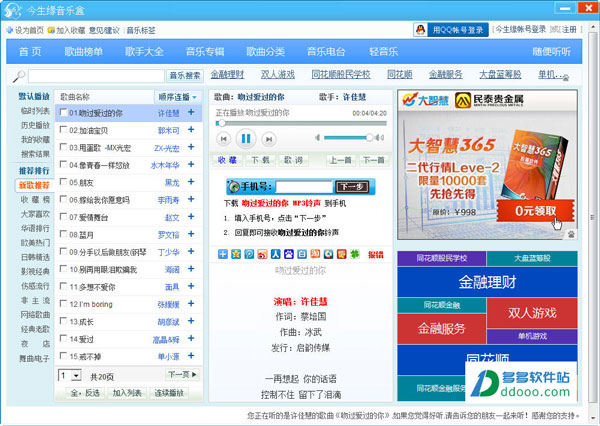Open 歌手大全 navigation tab
This screenshot has height=426, width=600.
(144, 52)
